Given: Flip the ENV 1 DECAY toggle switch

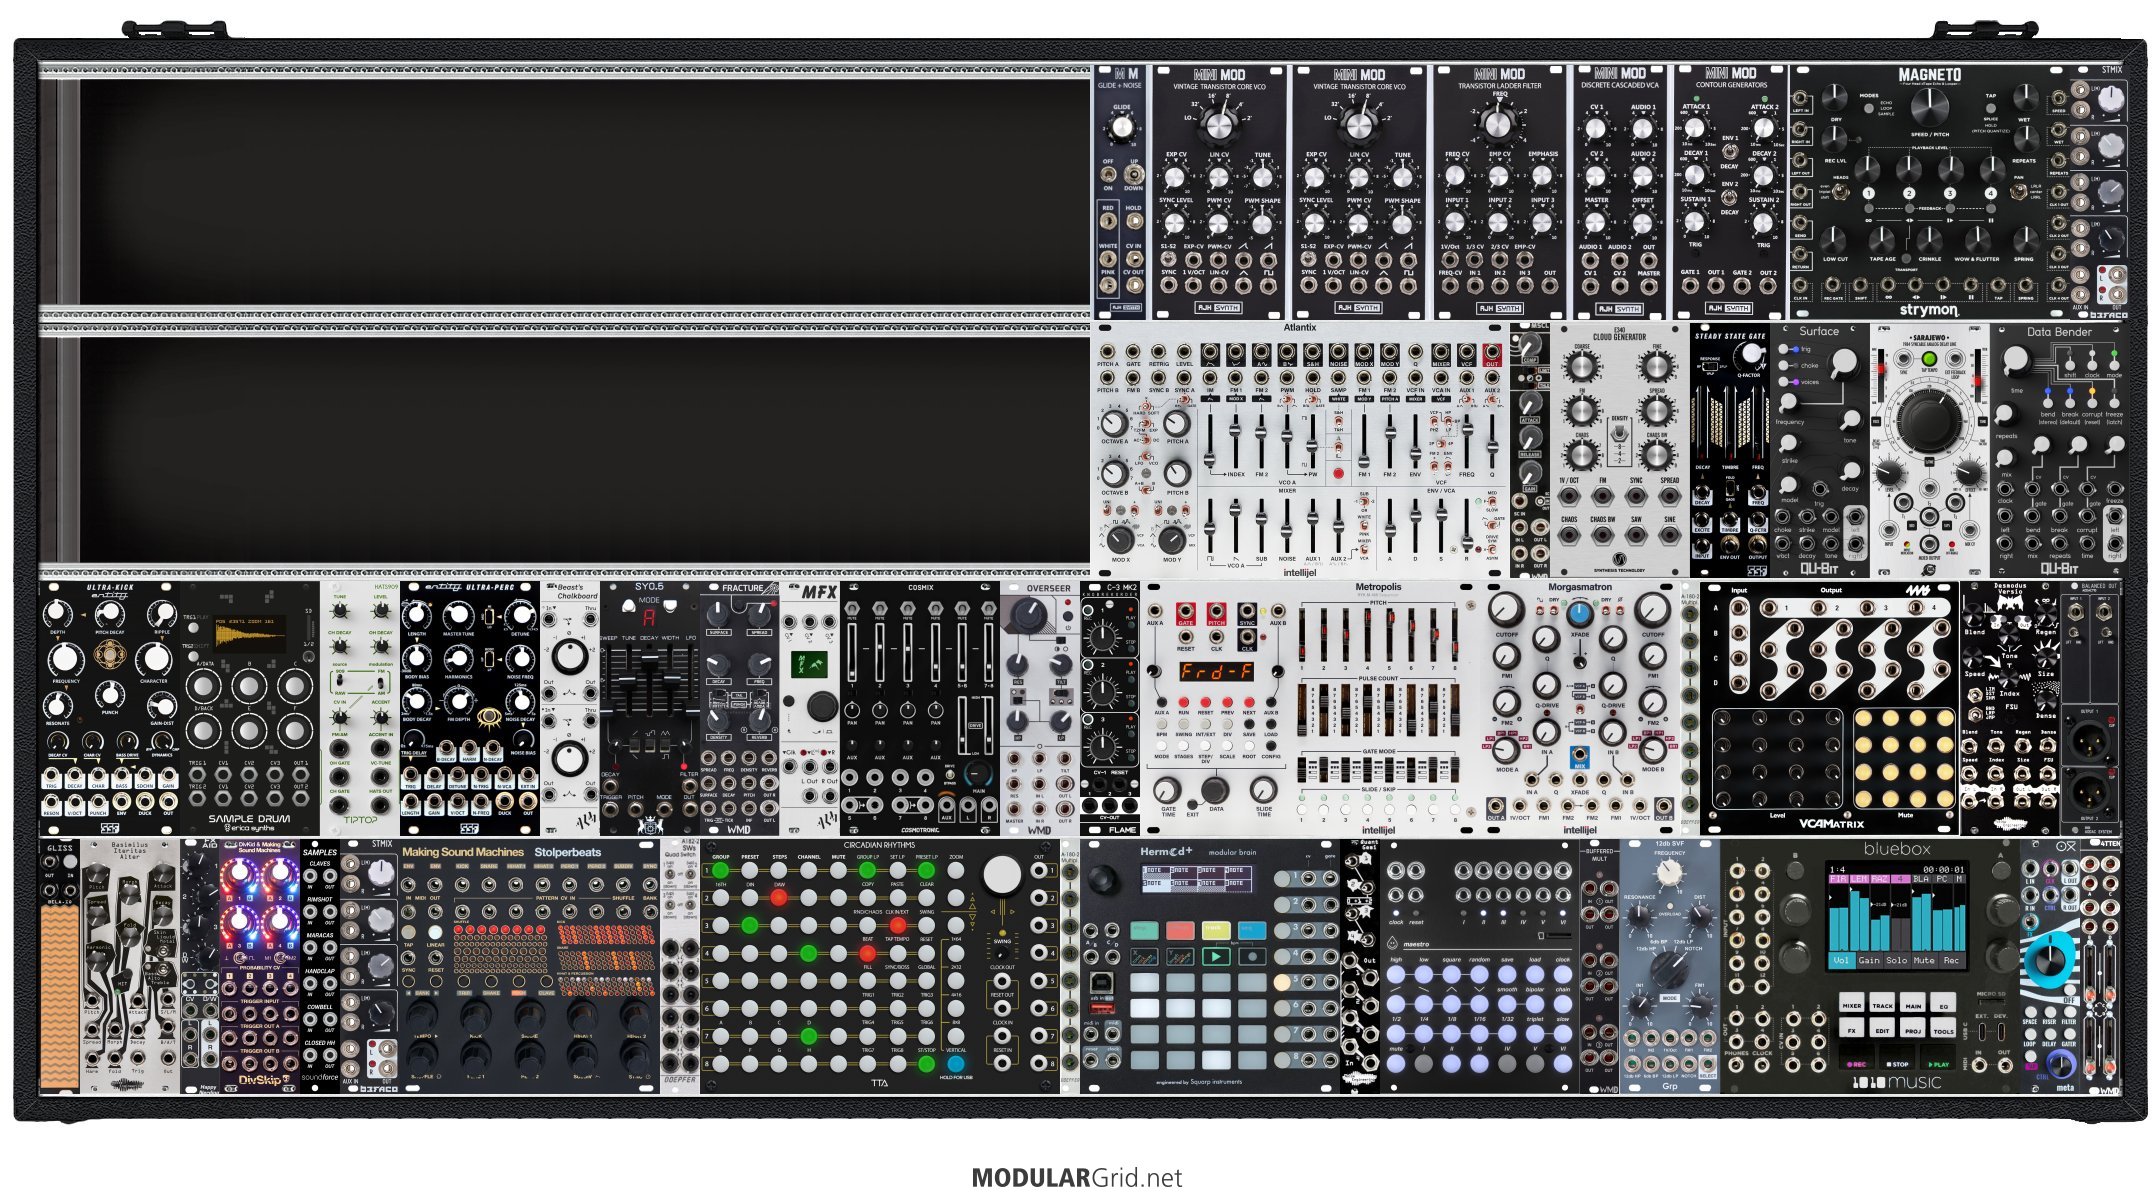Looking at the screenshot, I should pyautogui.click(x=1729, y=153).
